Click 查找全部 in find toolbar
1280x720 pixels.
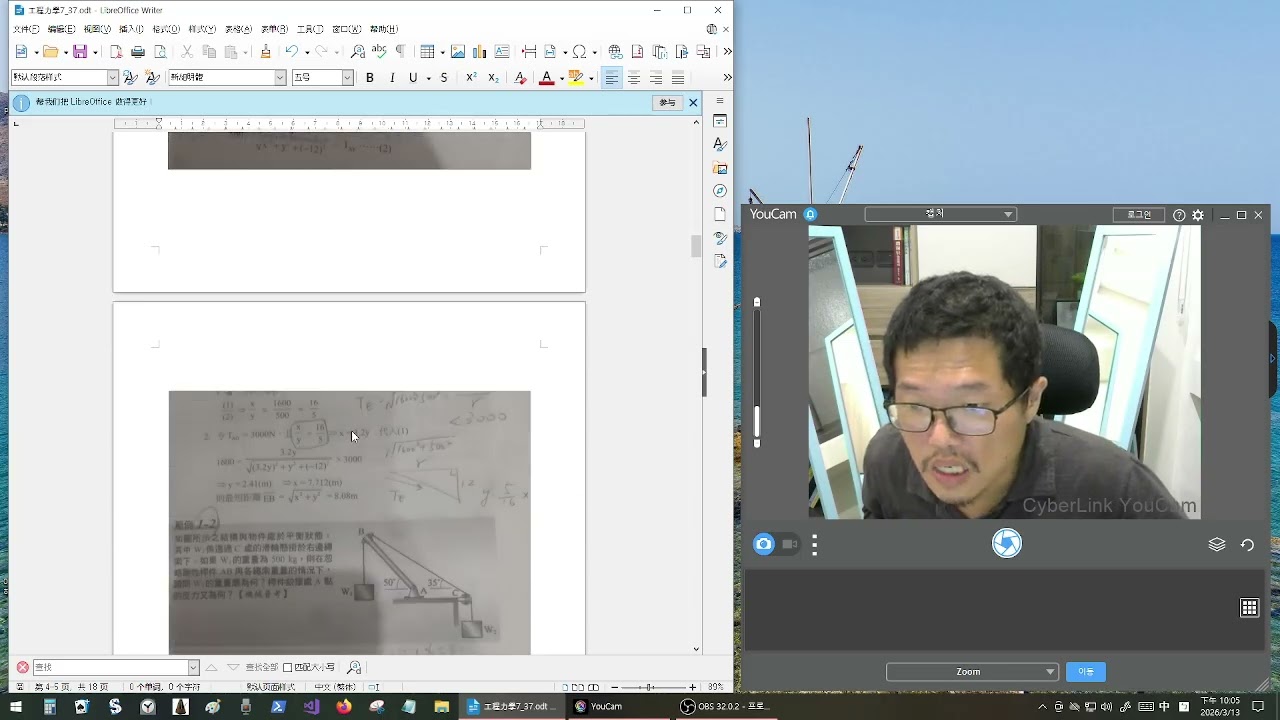[262, 667]
